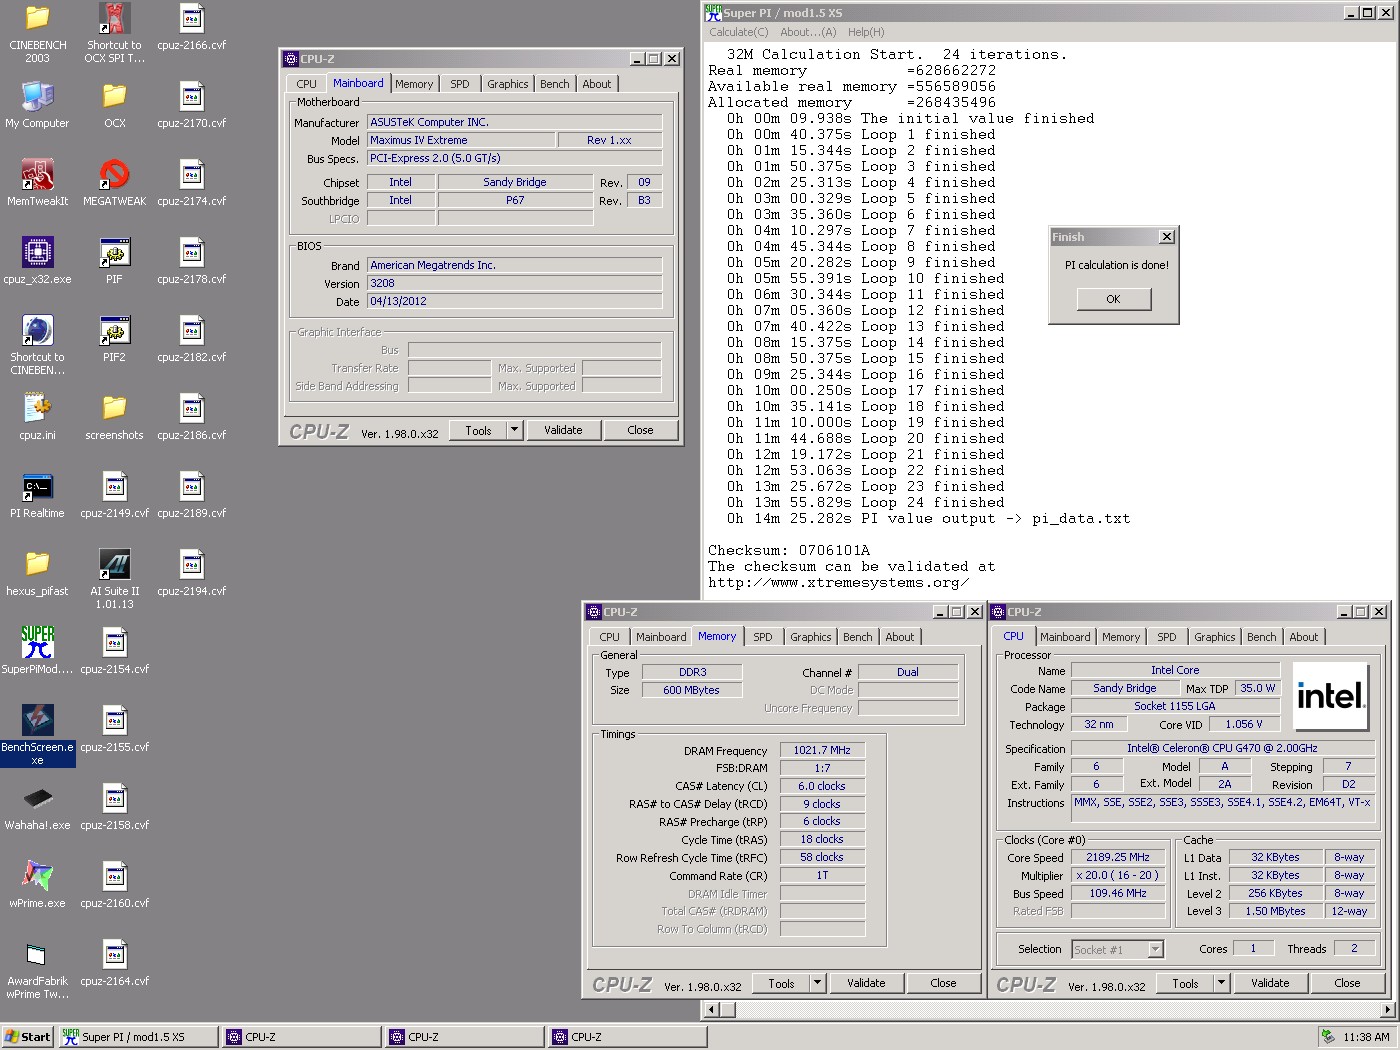
Task: Click the BIOS Version 3208 field
Action: tap(514, 283)
